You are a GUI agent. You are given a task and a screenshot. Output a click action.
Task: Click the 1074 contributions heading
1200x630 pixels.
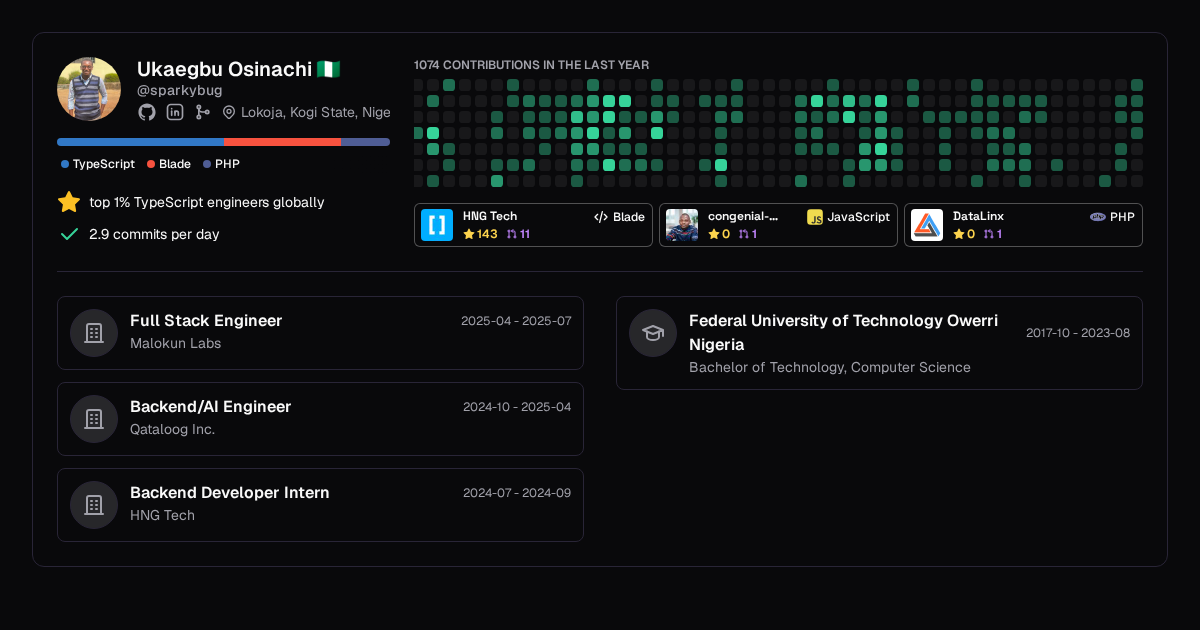[532, 65]
